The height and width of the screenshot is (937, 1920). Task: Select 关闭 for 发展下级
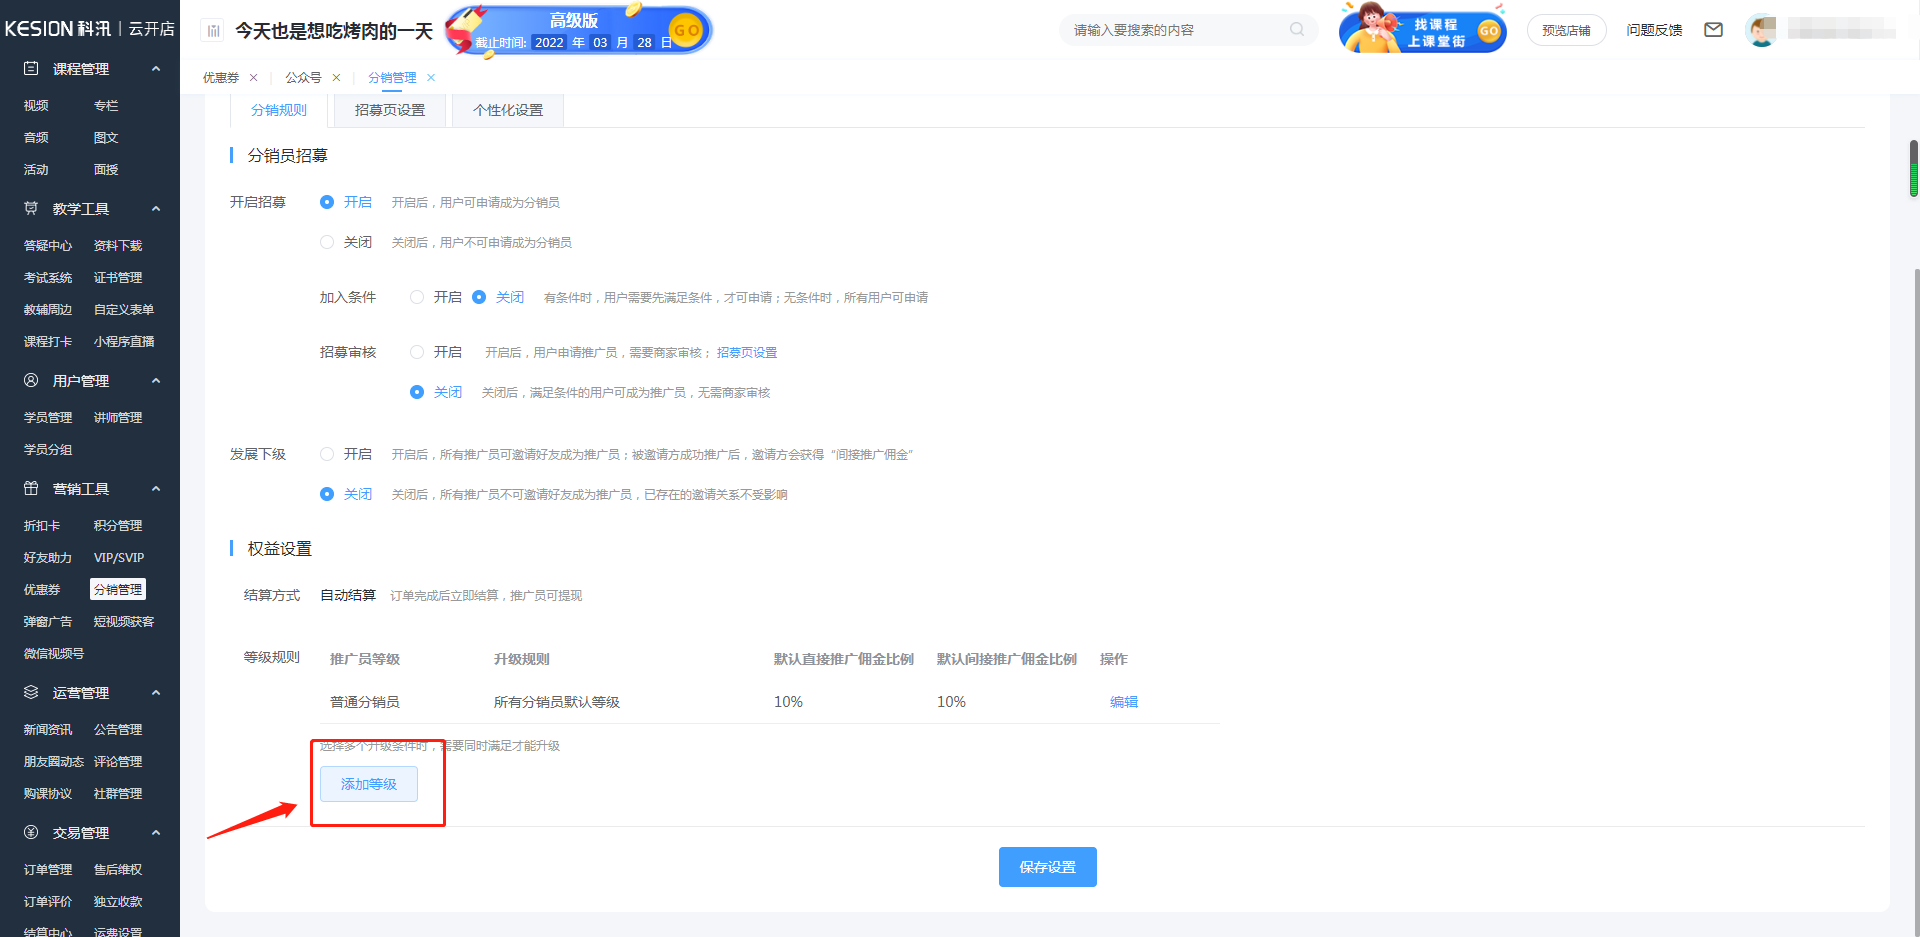click(327, 494)
